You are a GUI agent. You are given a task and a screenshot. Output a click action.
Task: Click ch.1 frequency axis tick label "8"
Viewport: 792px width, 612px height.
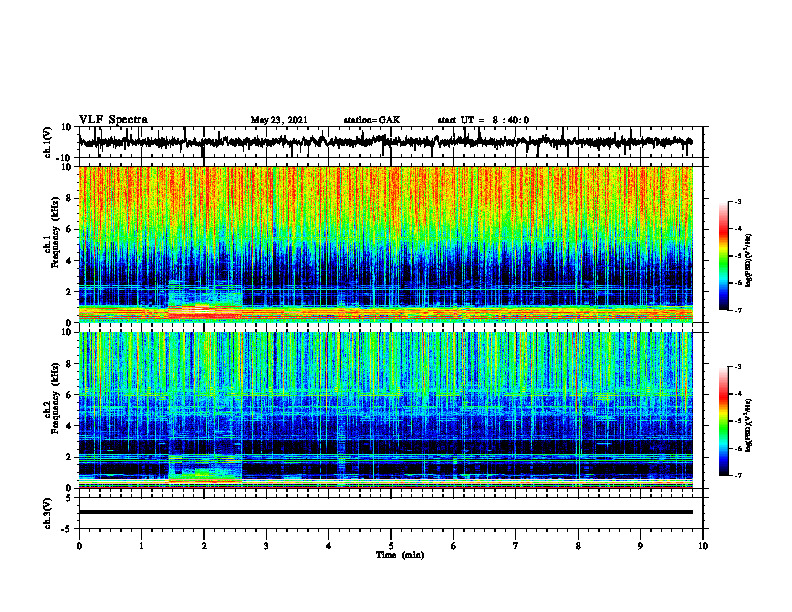[x=69, y=199]
